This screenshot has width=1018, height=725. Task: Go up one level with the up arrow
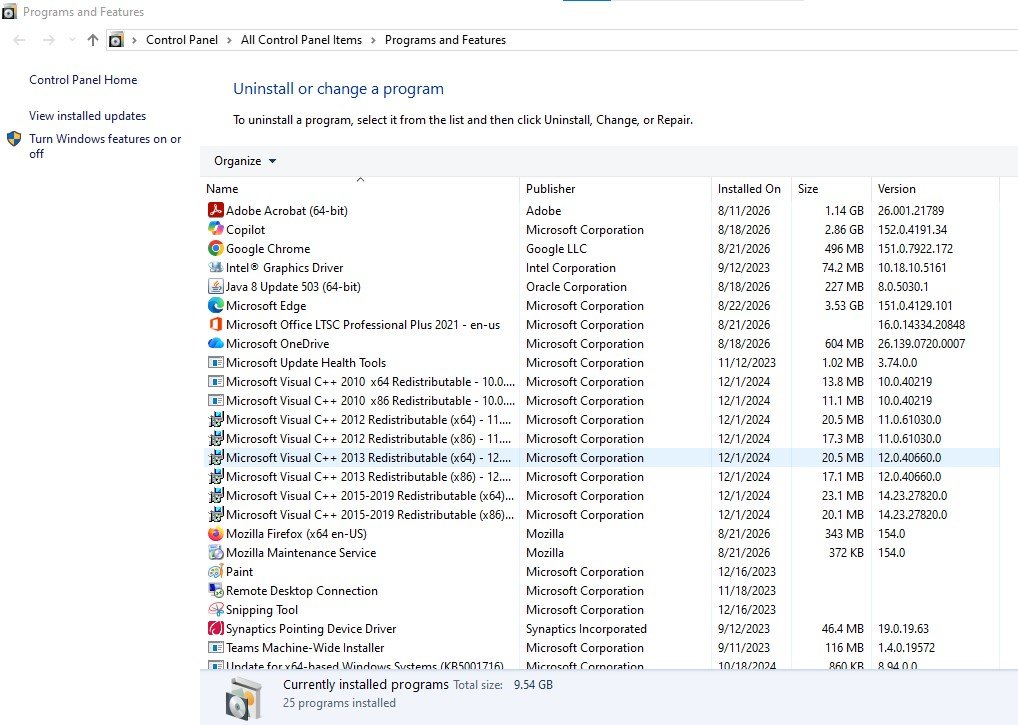(93, 40)
